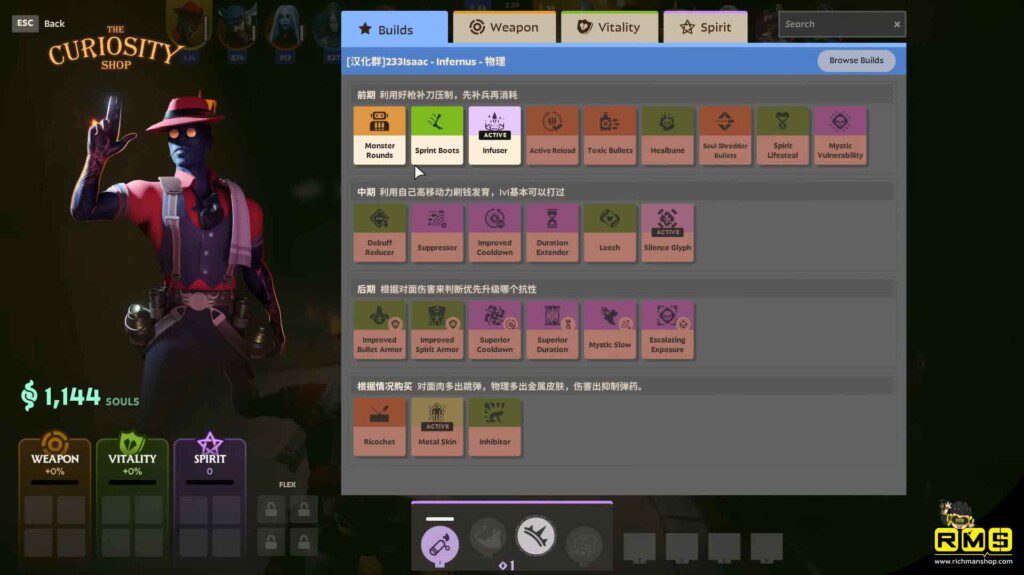Select Toxic Bullets item card
Screen dimensions: 1024x575
pos(610,135)
